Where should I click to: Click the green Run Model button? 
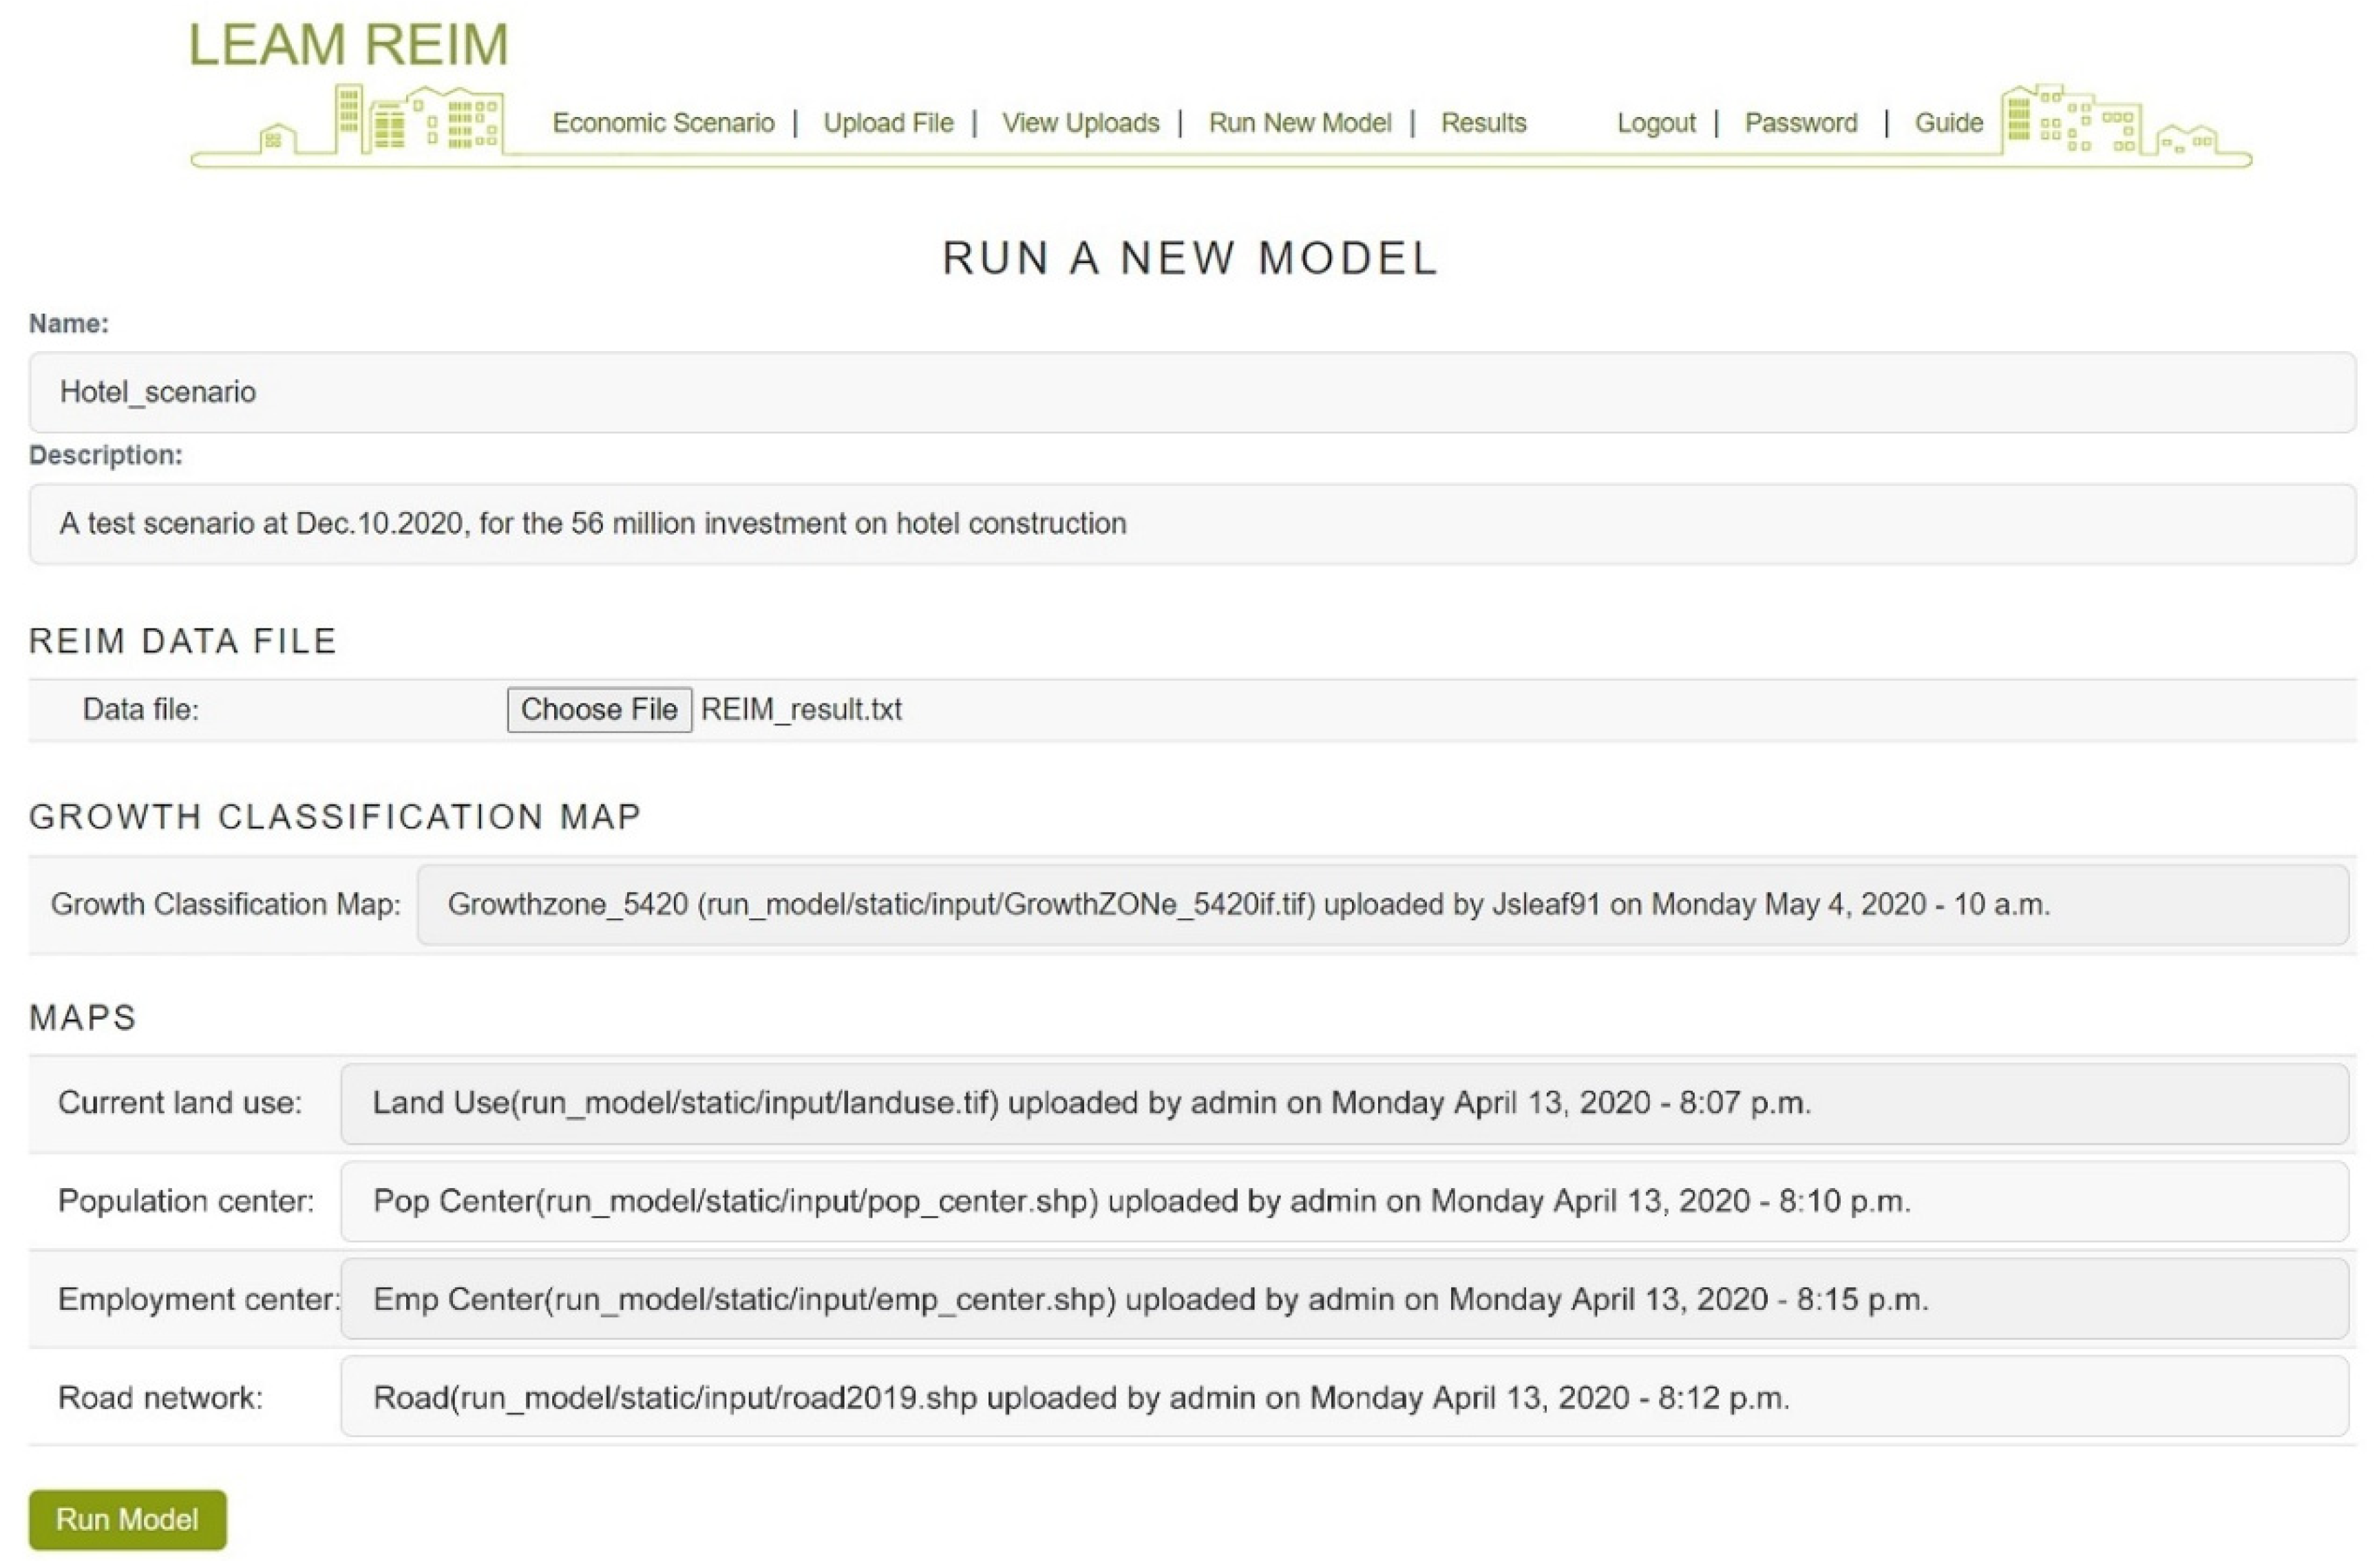coord(127,1520)
